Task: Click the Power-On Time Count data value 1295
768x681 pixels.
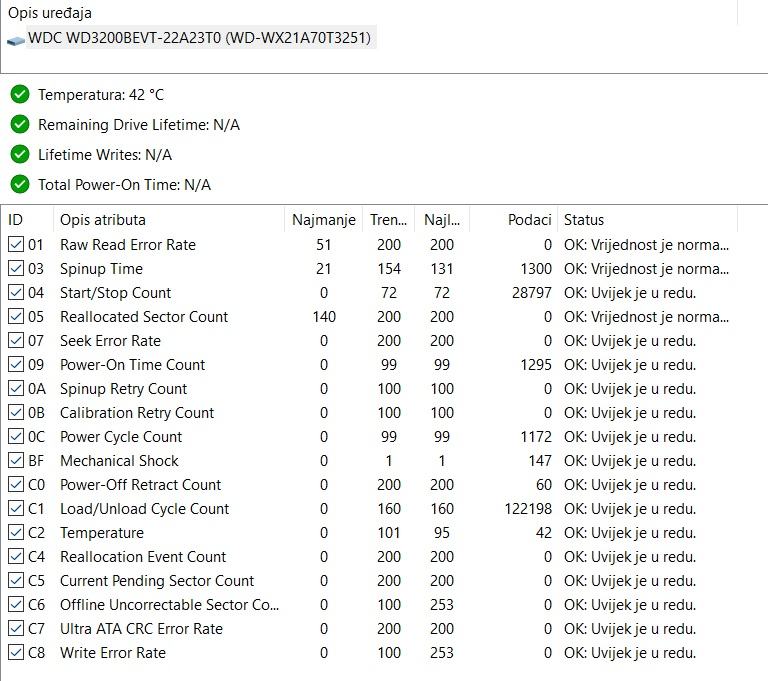Action: [x=536, y=365]
